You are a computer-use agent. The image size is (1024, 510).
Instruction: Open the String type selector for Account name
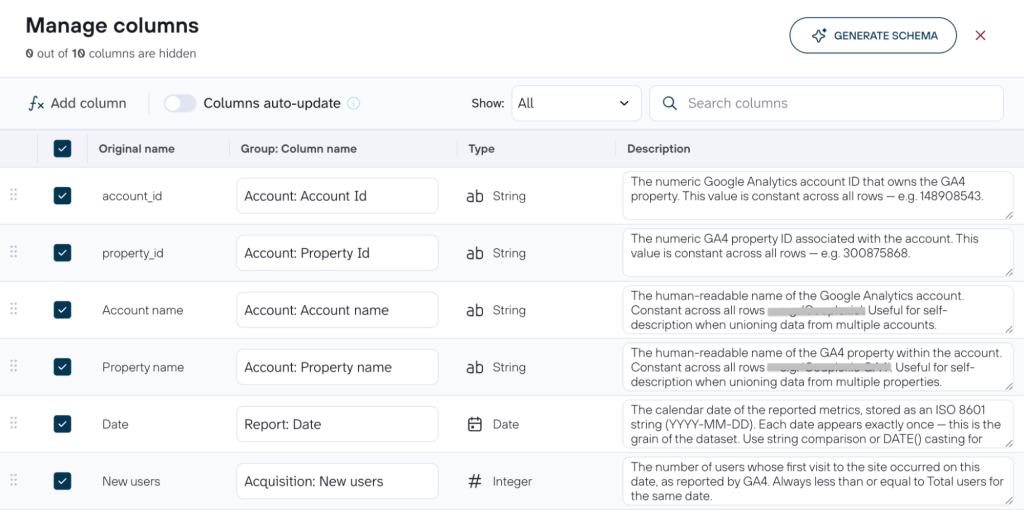[x=496, y=310]
